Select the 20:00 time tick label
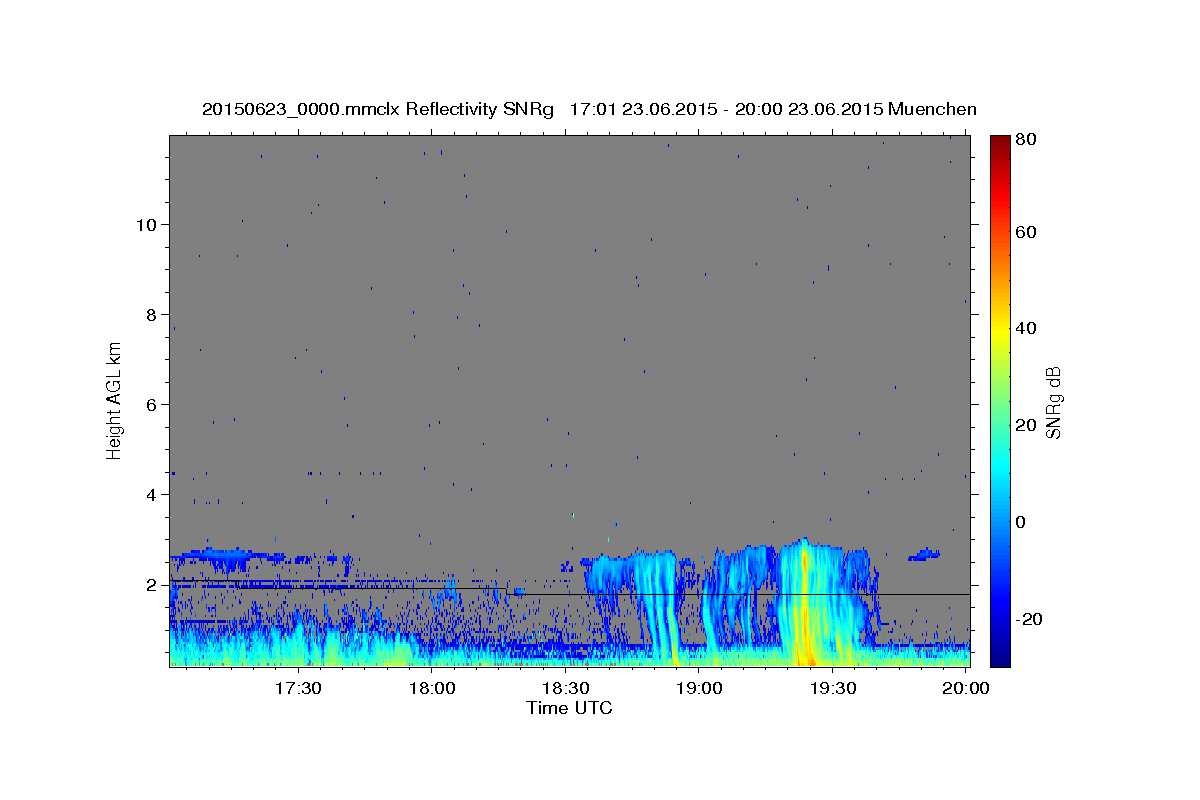This screenshot has height=800, width=1200. pyautogui.click(x=966, y=688)
